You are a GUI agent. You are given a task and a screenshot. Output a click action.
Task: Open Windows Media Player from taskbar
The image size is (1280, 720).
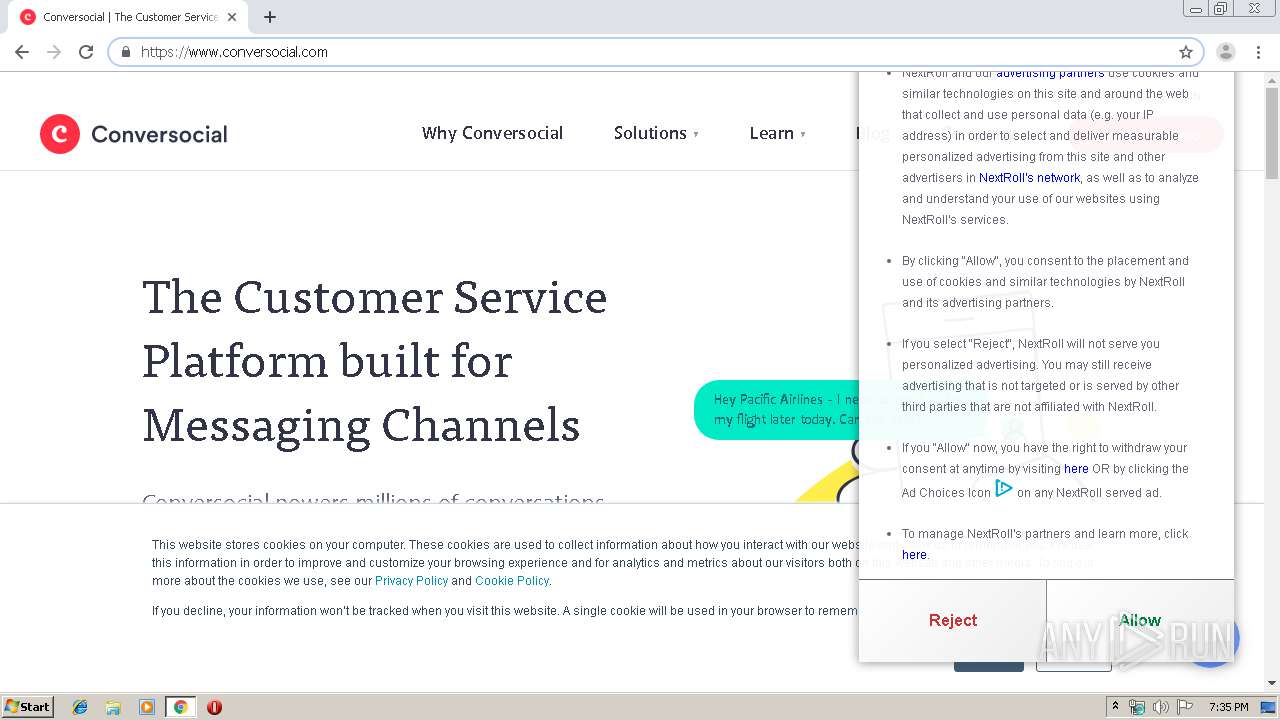click(x=146, y=707)
